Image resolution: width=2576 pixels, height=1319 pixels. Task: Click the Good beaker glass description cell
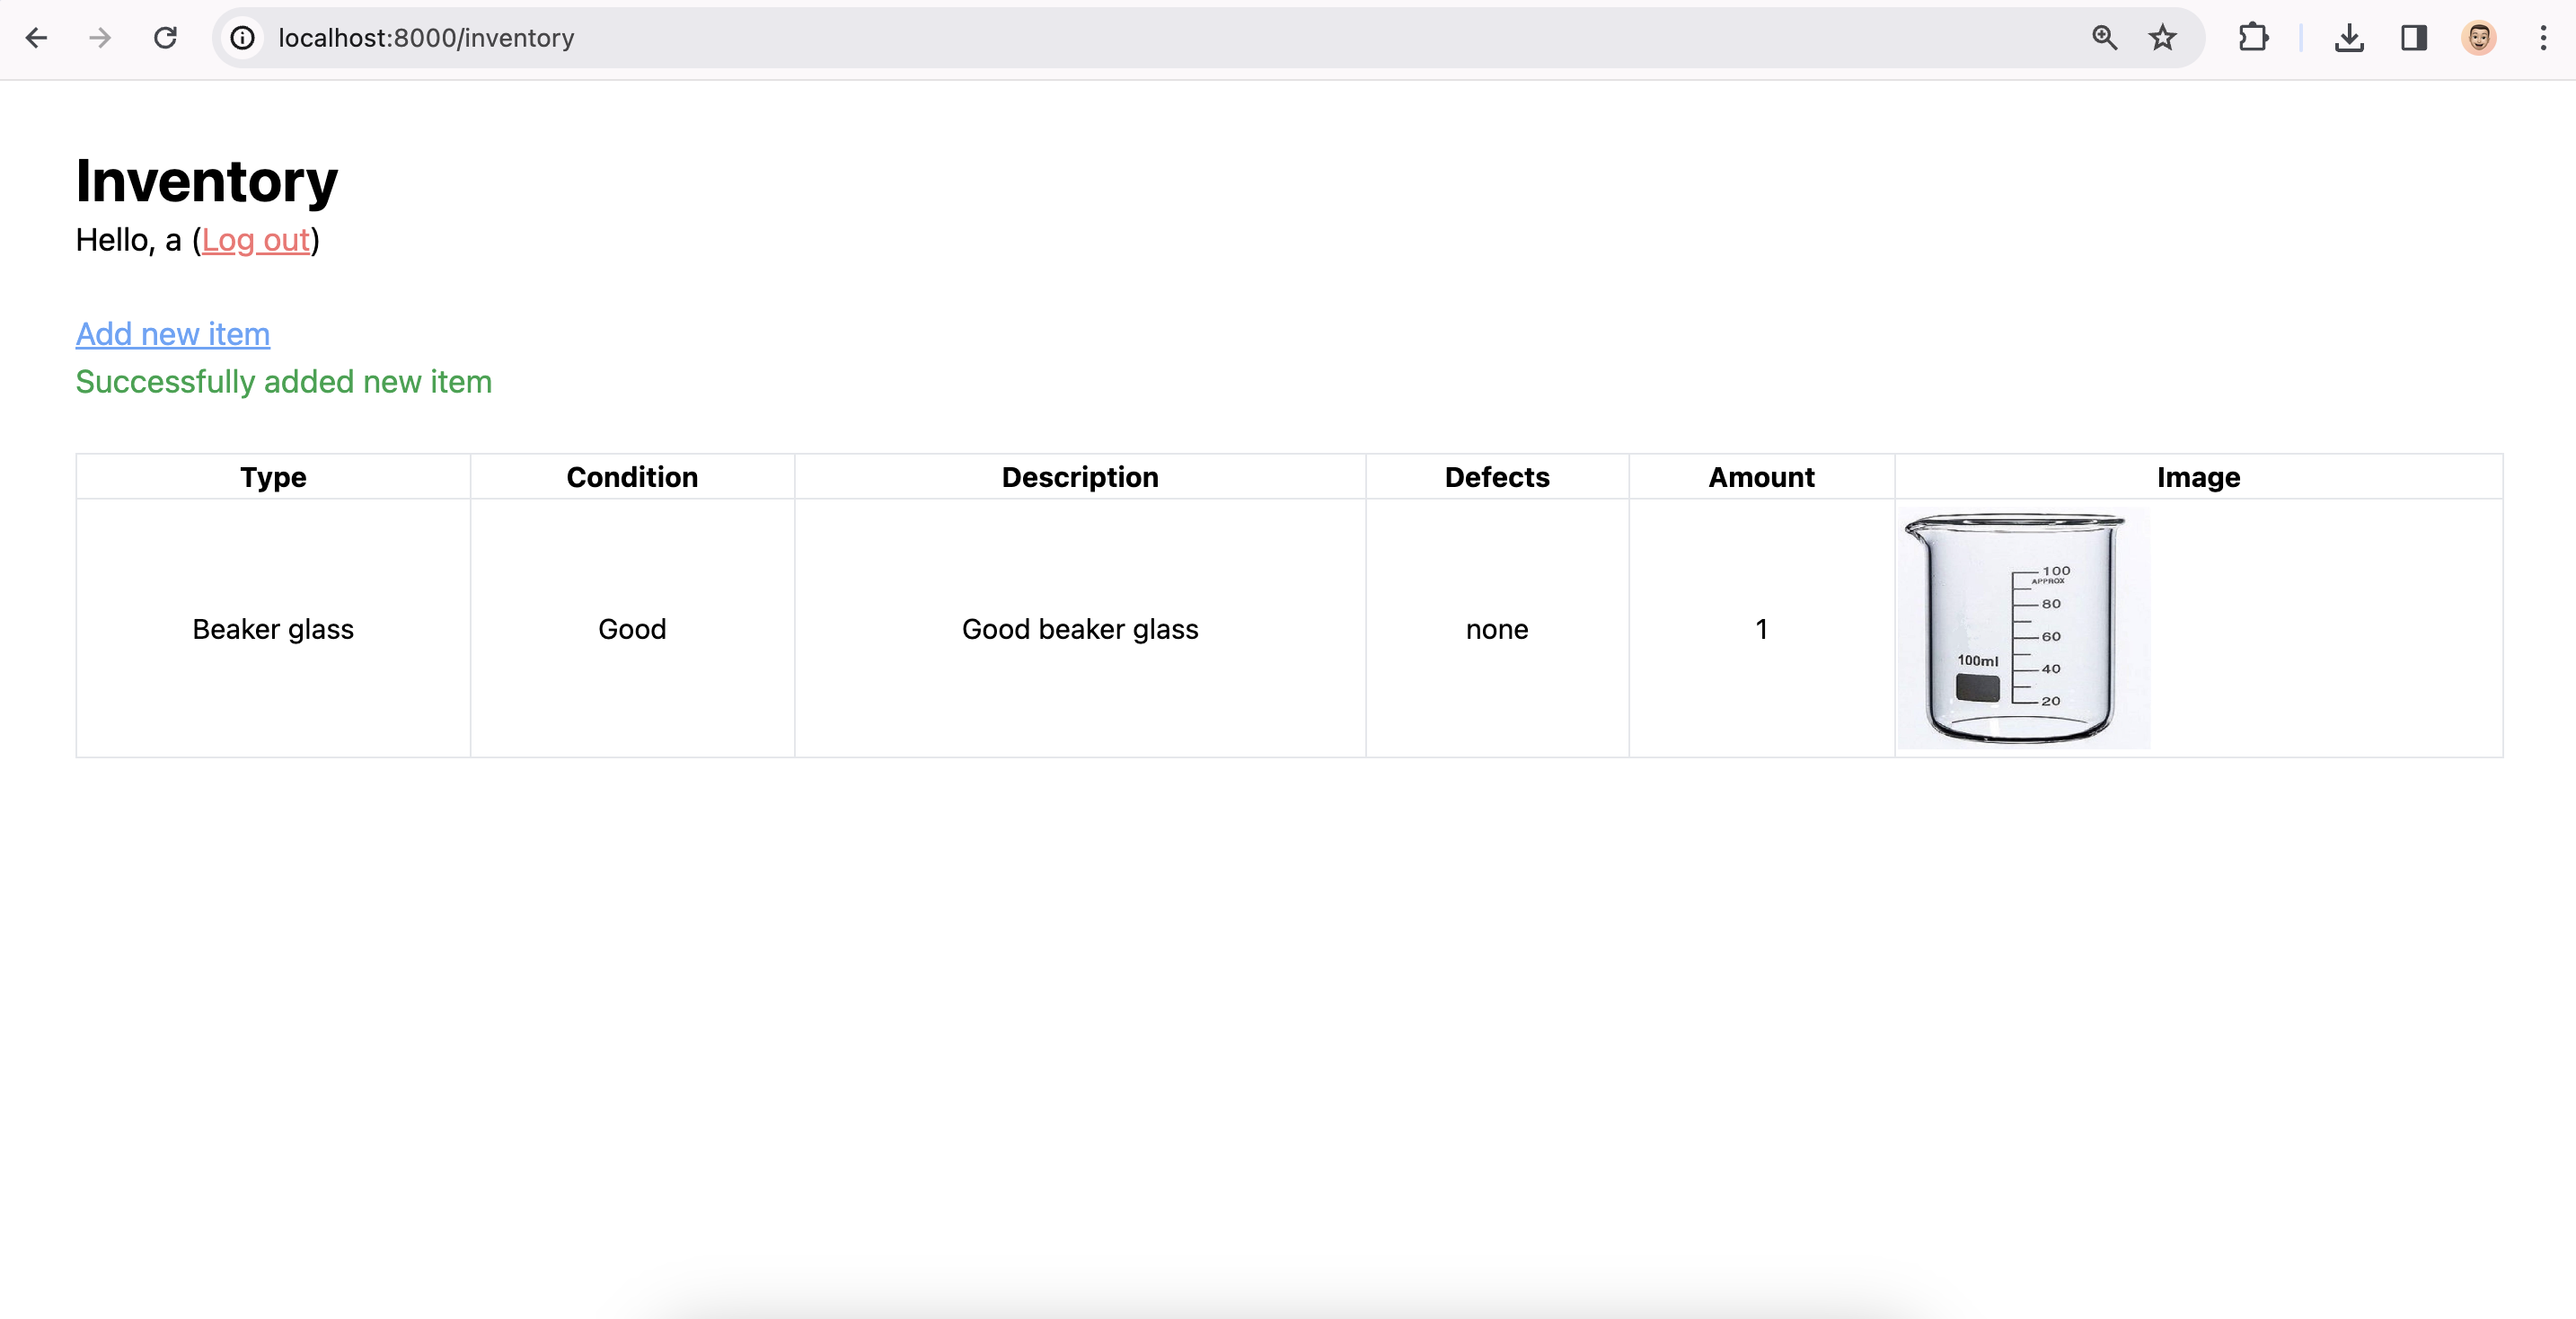tap(1080, 629)
